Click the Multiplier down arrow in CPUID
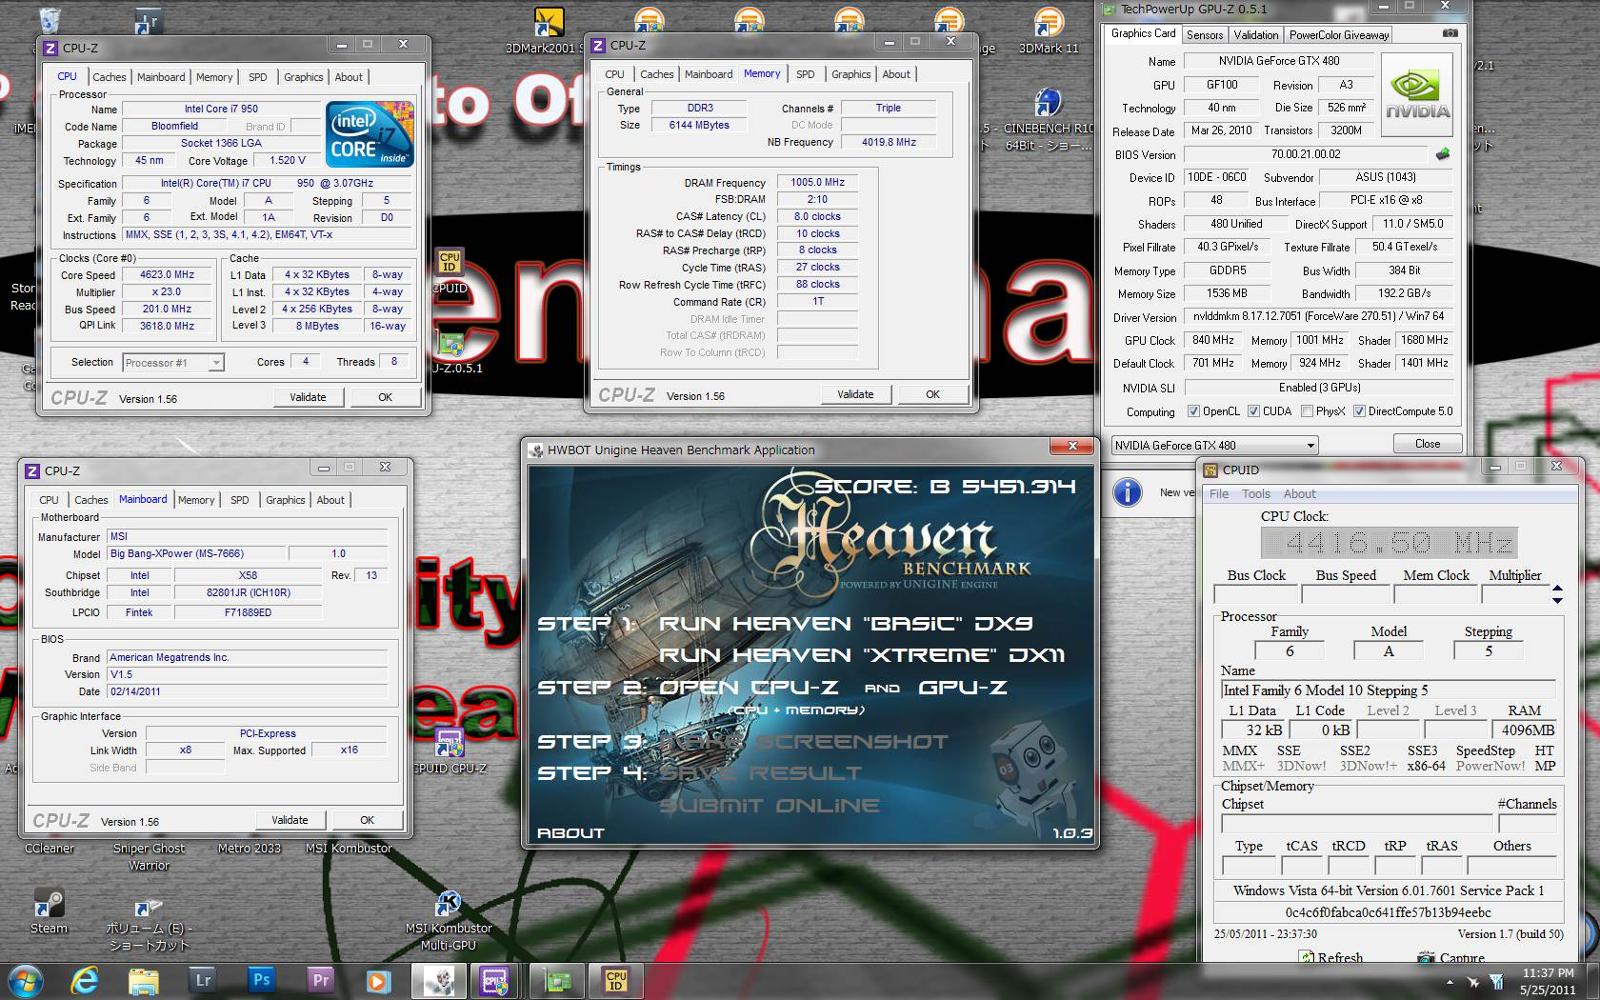This screenshot has width=1600, height=1000. click(1557, 599)
